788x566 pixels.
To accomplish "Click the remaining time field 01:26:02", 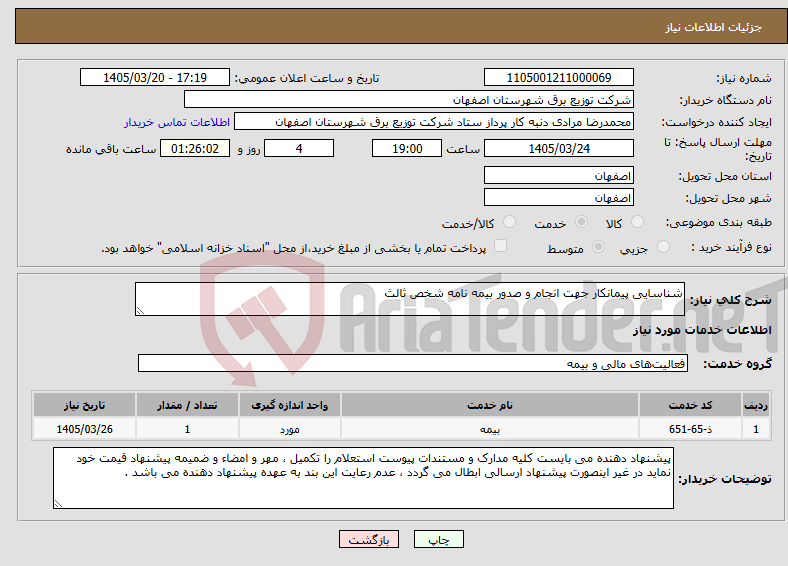I will 195,148.
